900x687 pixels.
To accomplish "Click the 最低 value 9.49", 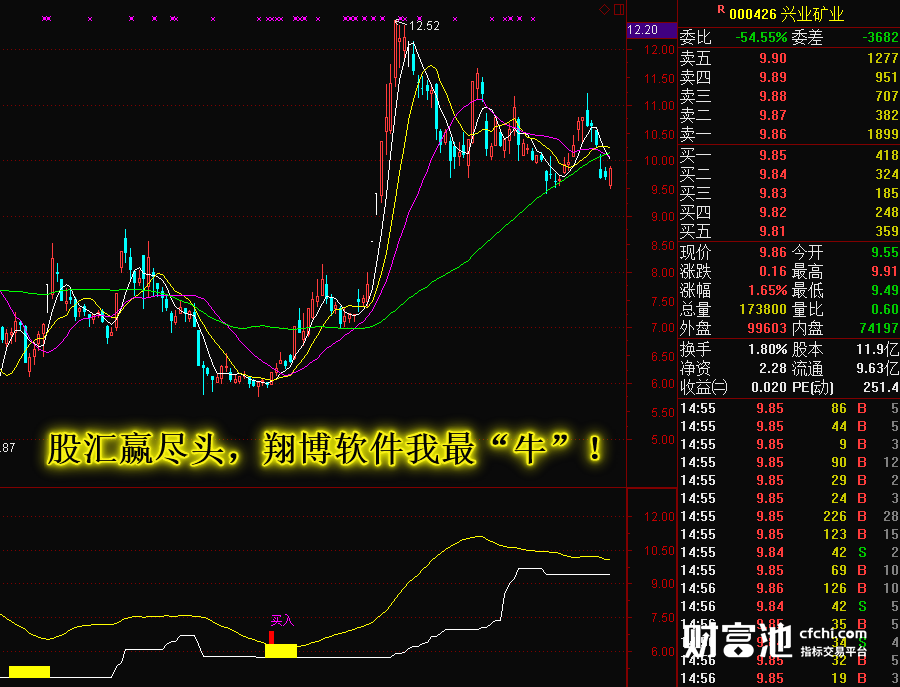I will coord(885,290).
